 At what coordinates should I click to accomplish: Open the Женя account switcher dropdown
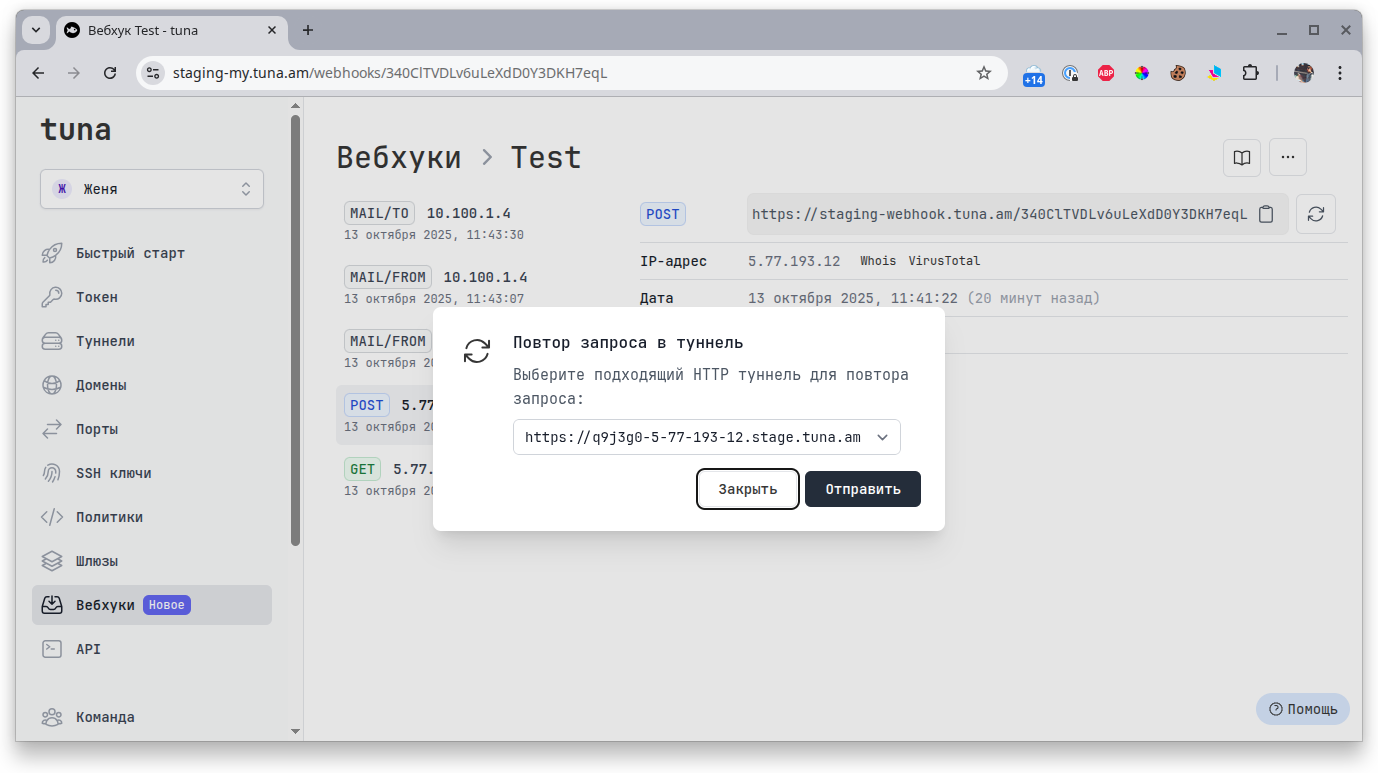(x=152, y=189)
